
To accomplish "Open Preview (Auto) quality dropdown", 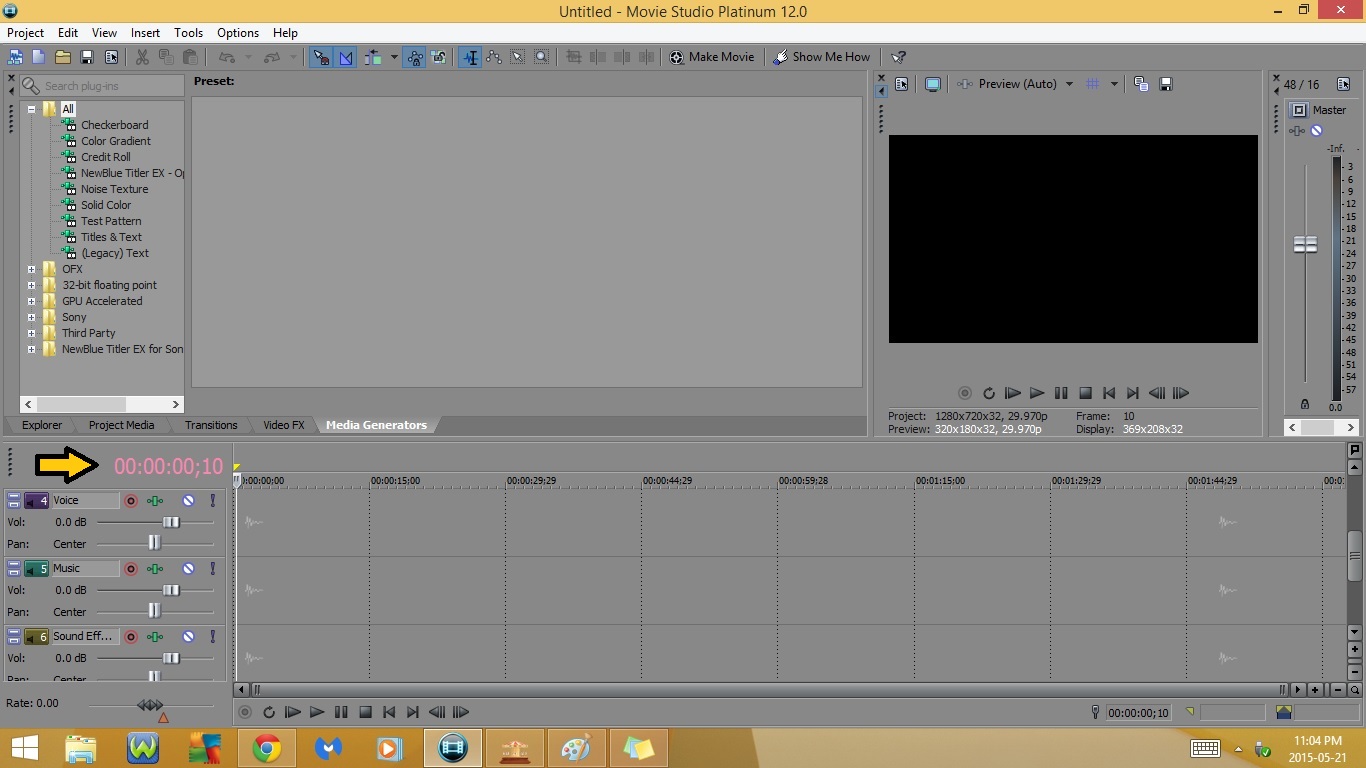I will [x=1069, y=84].
